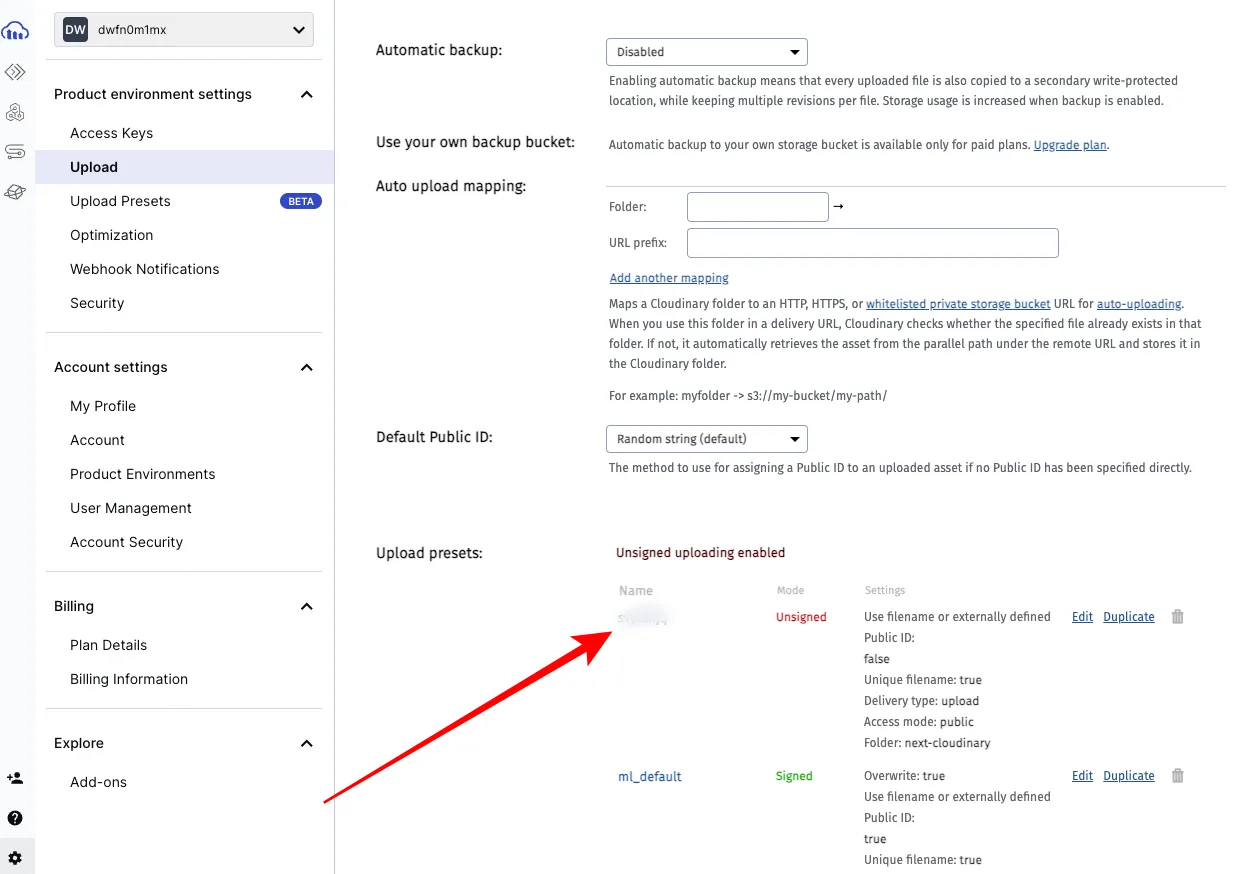Focus the Folder input field
The height and width of the screenshot is (874, 1252).
[x=758, y=207]
